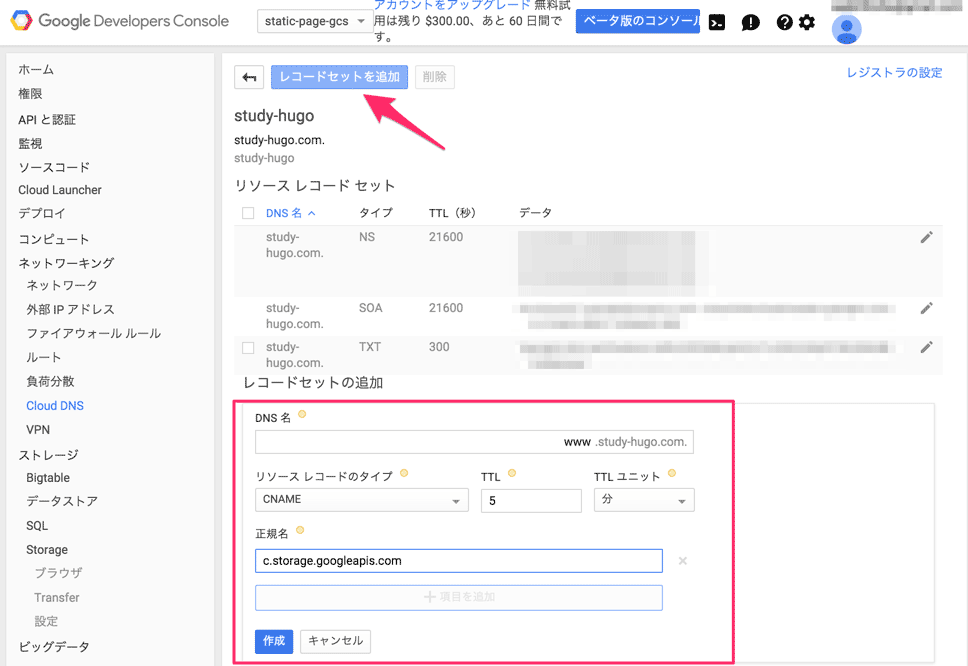Viewport: 968px width, 666px height.
Task: Click the account avatar icon
Action: [846, 29]
